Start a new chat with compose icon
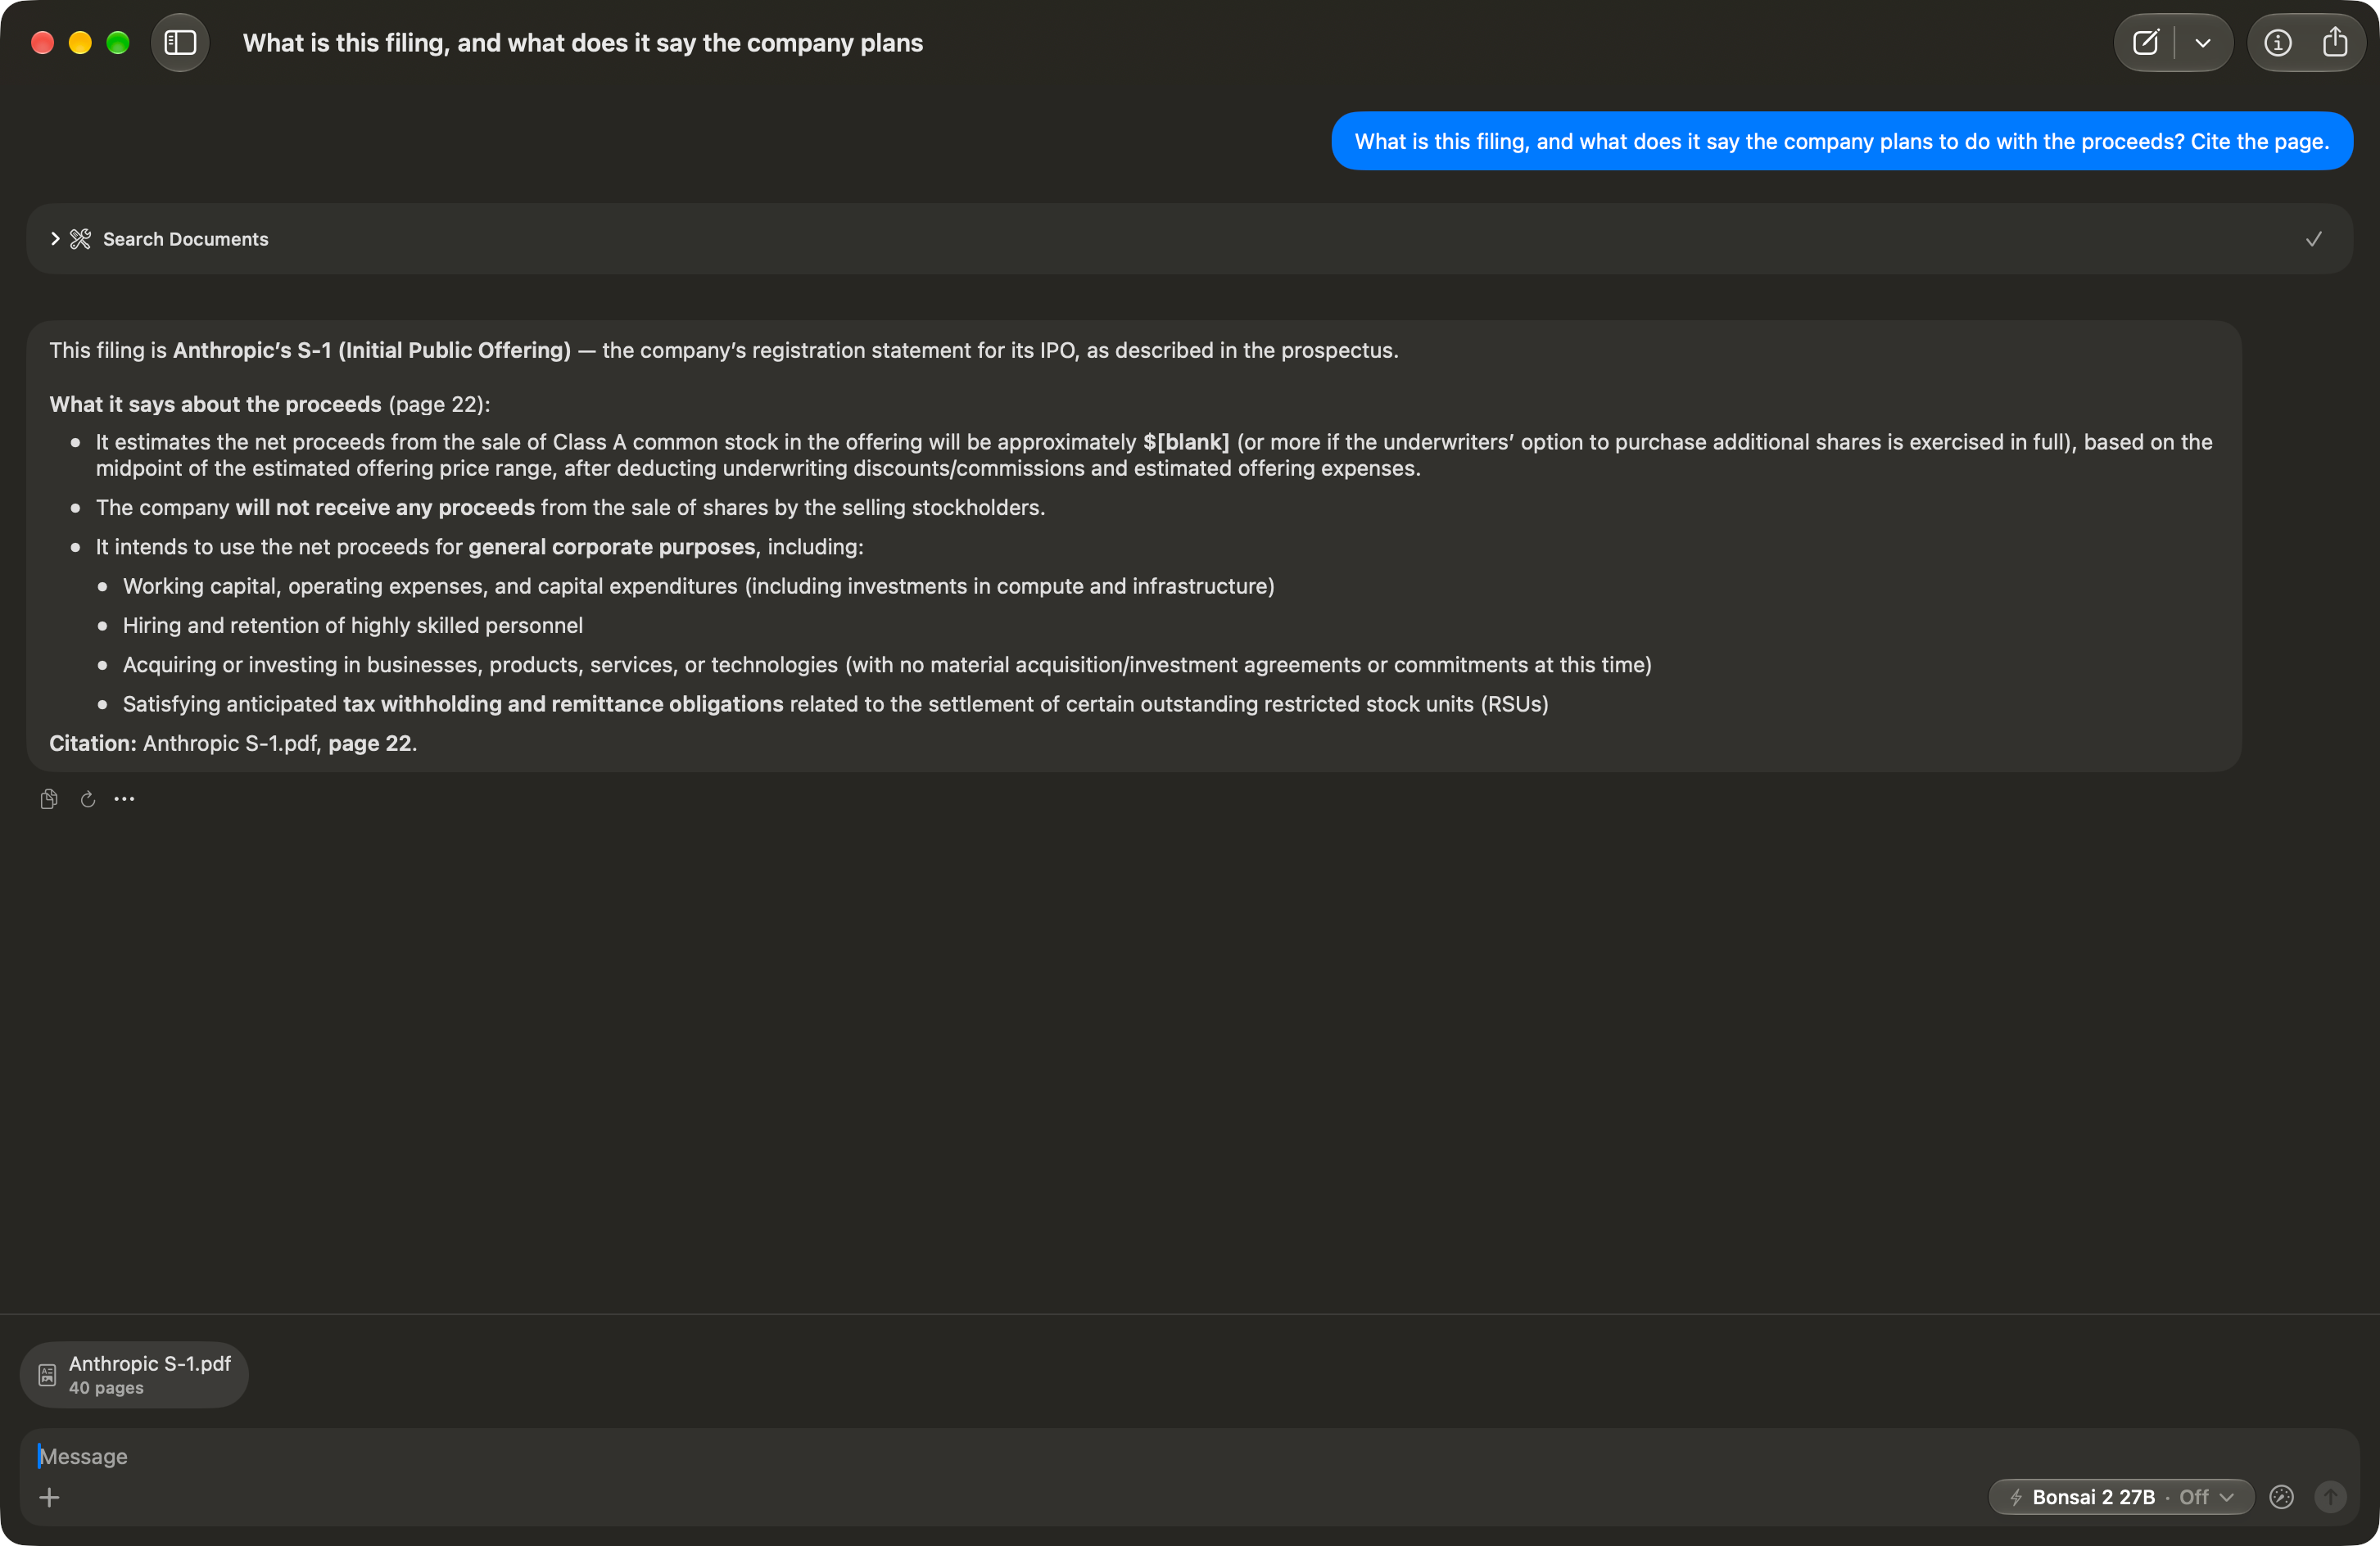This screenshot has height=1546, width=2380. (2145, 43)
